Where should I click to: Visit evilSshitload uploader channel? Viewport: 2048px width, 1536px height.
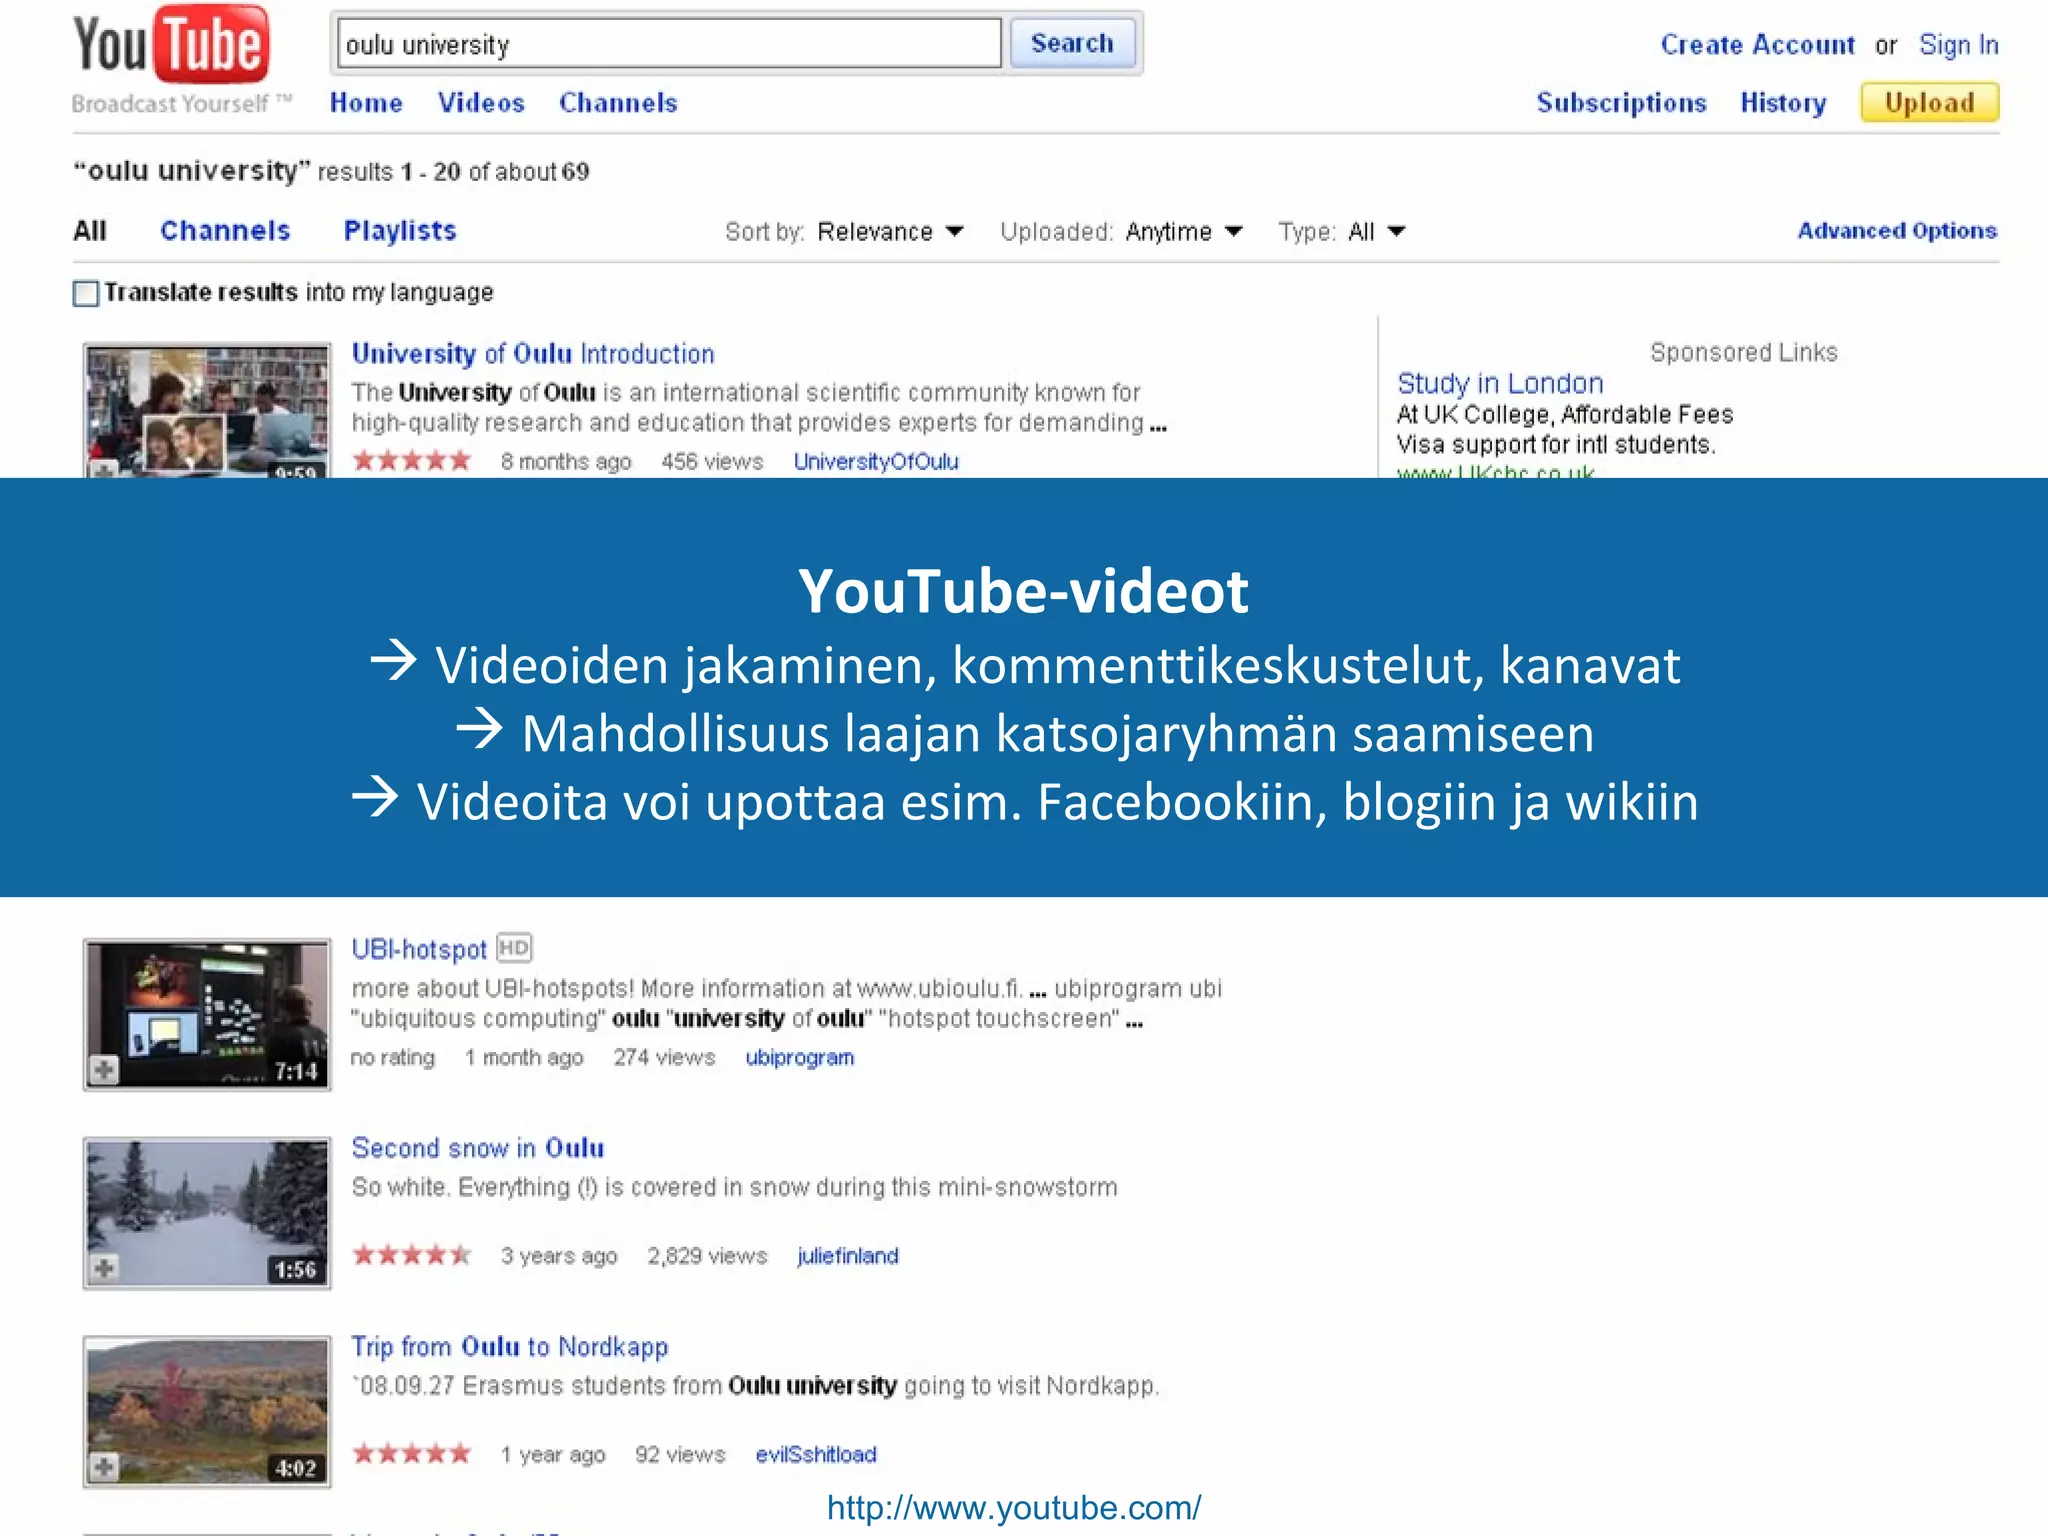coord(816,1454)
